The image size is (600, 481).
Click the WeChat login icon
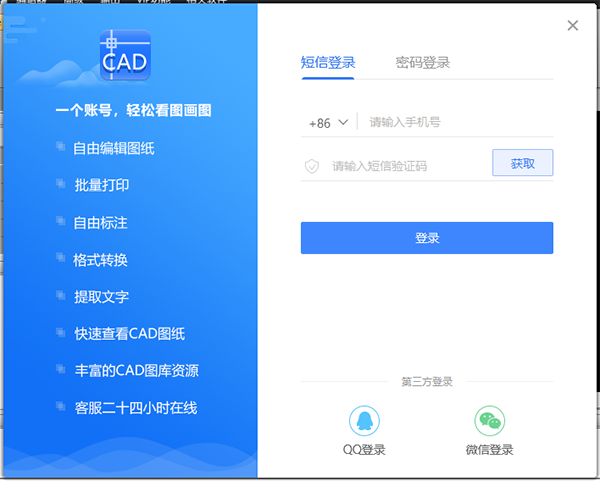click(x=489, y=421)
